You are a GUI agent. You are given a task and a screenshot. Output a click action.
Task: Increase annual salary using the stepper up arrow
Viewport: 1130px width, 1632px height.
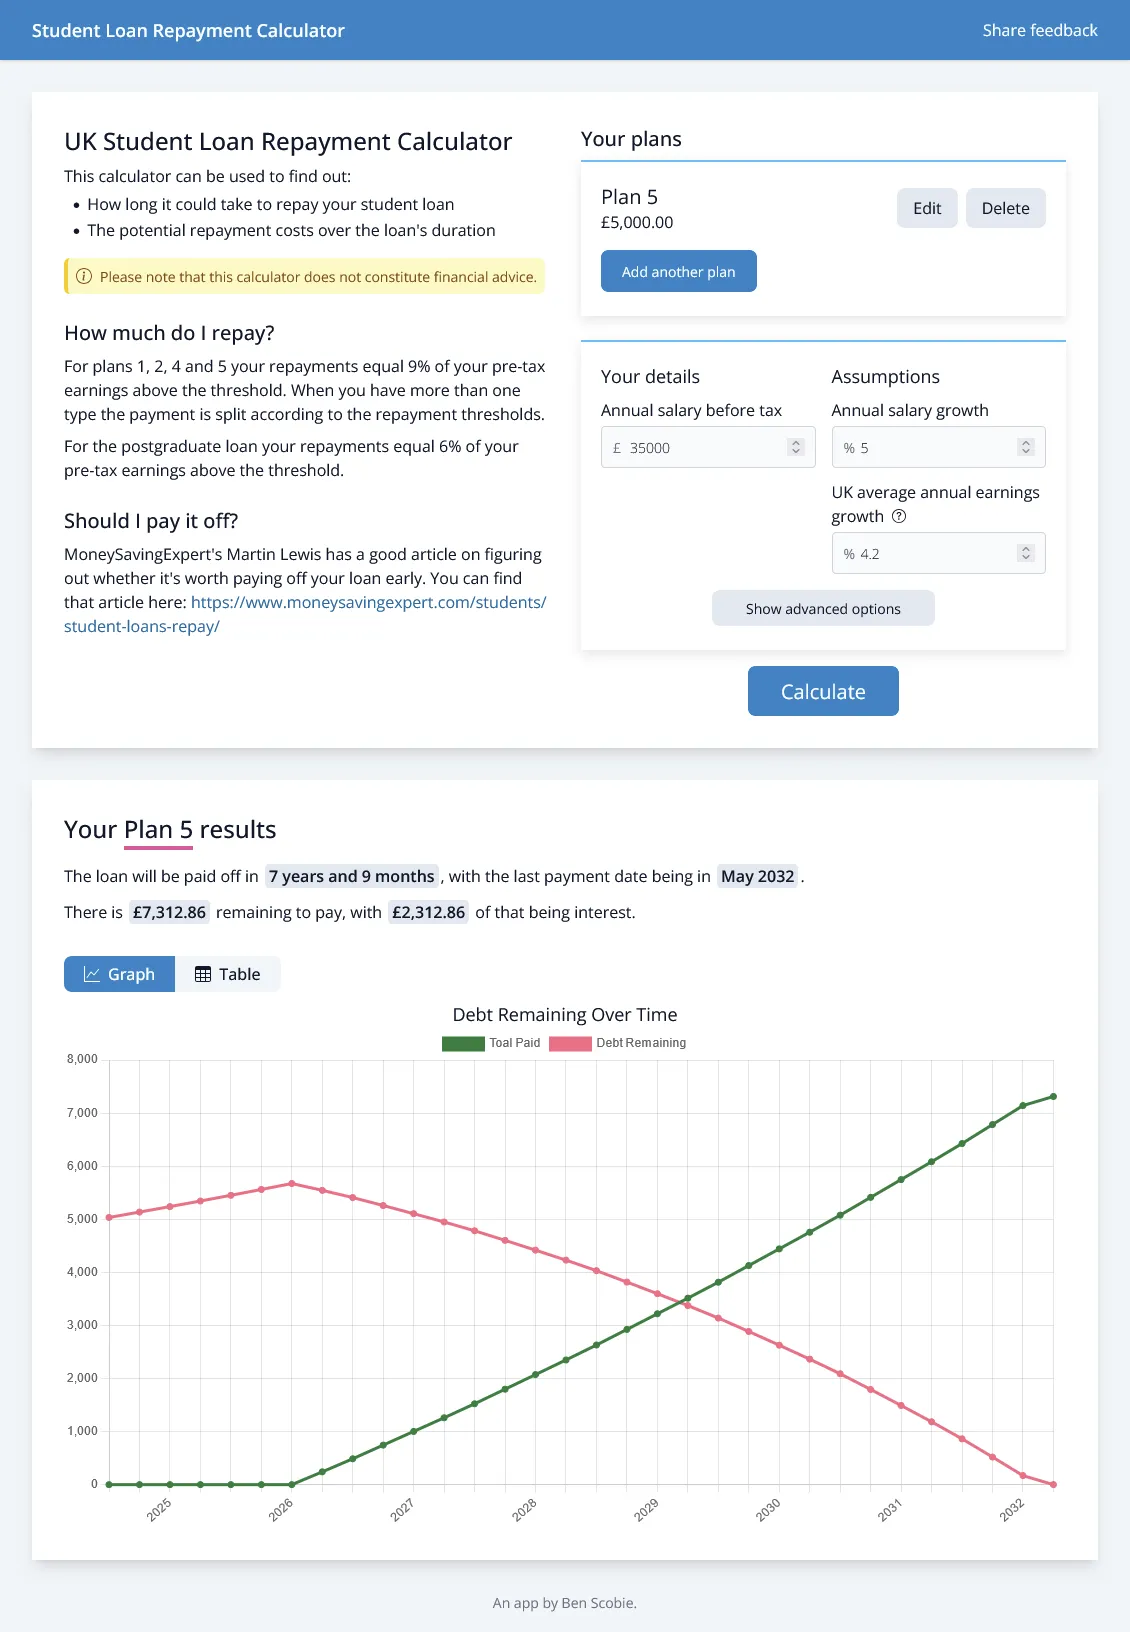[795, 441]
